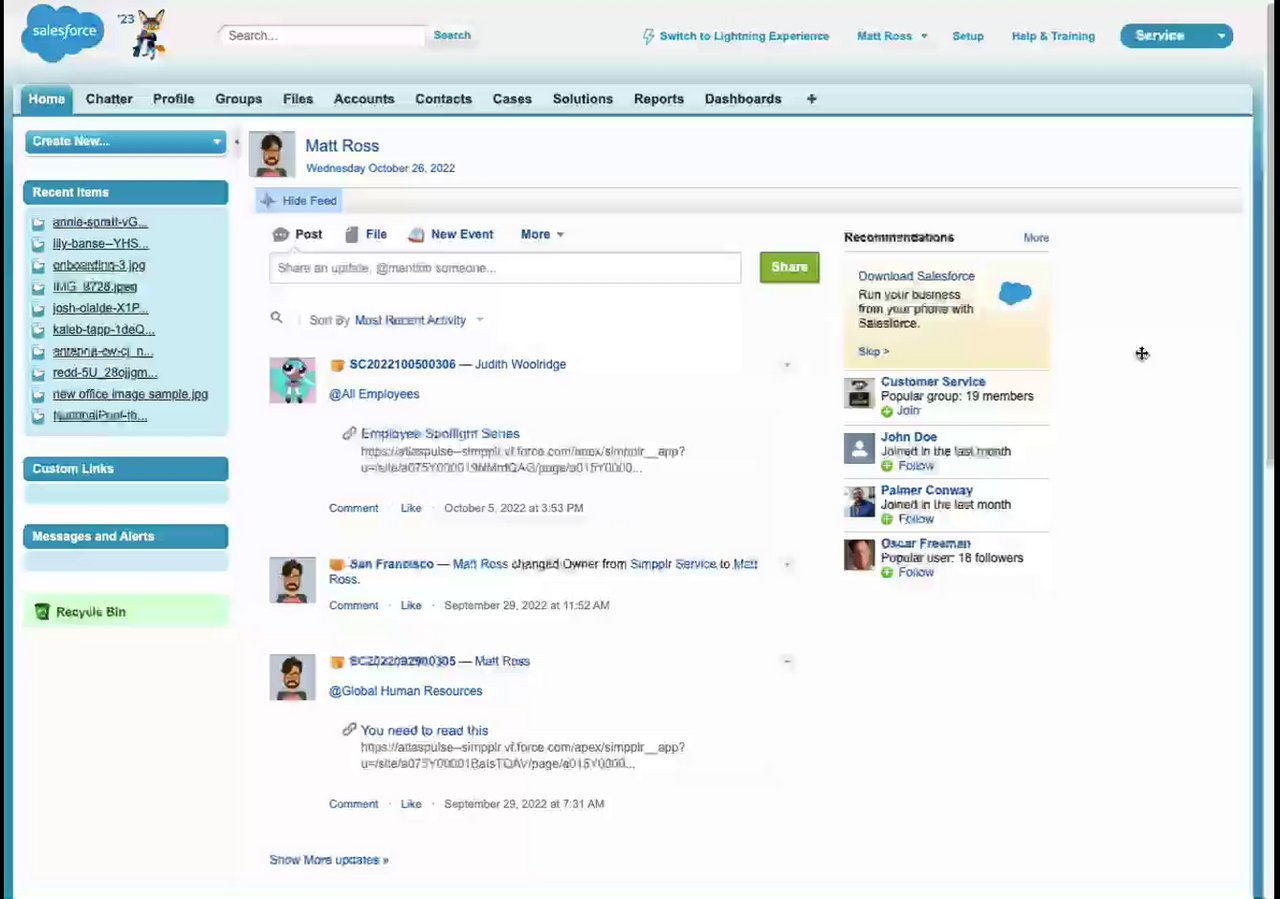Screen dimensions: 1280x899
Task: Add a tab with the plus icon
Action: tap(811, 99)
